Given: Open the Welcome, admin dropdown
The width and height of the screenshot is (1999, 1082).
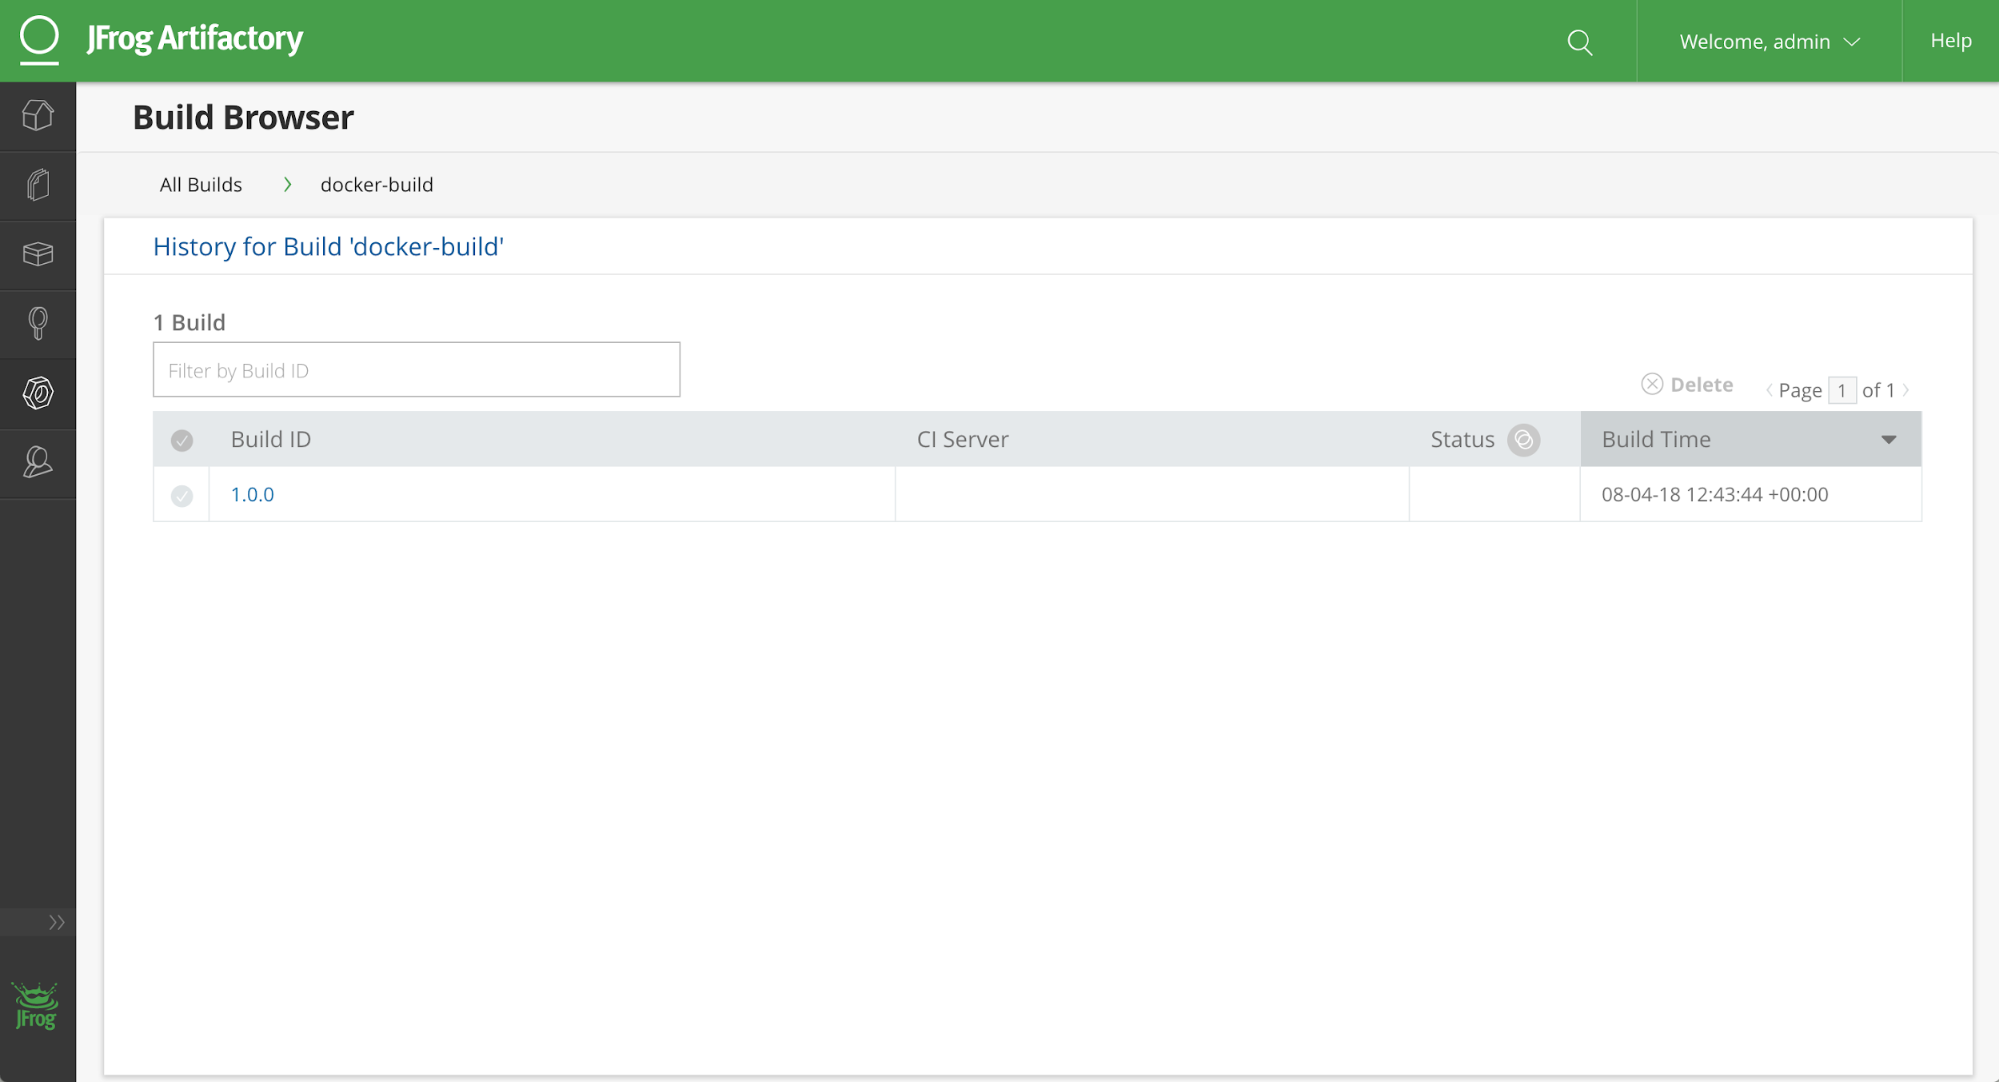Looking at the screenshot, I should coord(1768,41).
